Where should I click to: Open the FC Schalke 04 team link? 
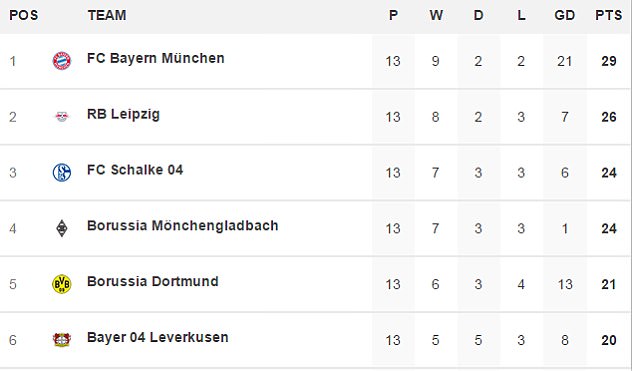(135, 170)
